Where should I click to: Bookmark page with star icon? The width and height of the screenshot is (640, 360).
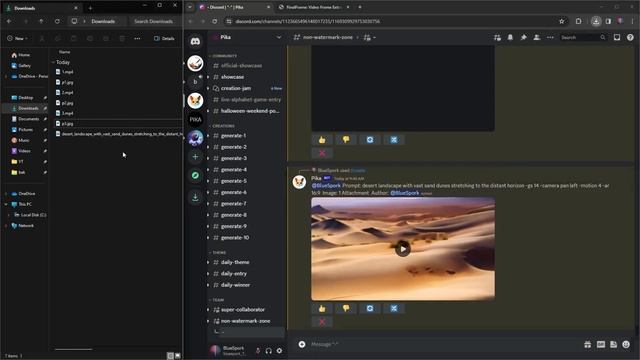562,21
